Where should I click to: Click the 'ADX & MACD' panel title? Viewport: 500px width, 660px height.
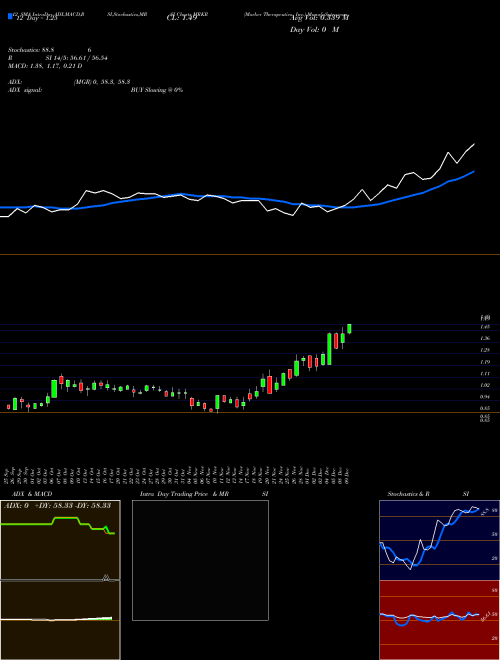coord(32,494)
